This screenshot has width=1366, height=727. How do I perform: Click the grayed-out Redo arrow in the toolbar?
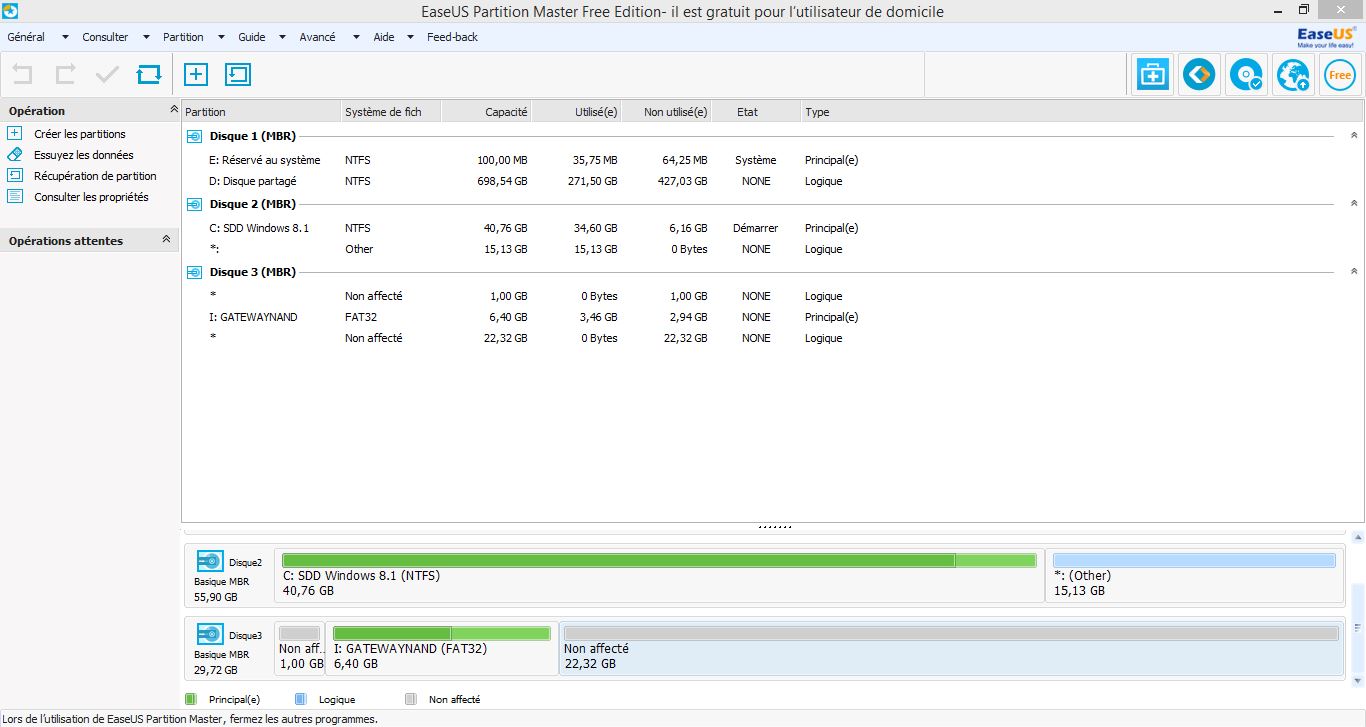pyautogui.click(x=65, y=74)
